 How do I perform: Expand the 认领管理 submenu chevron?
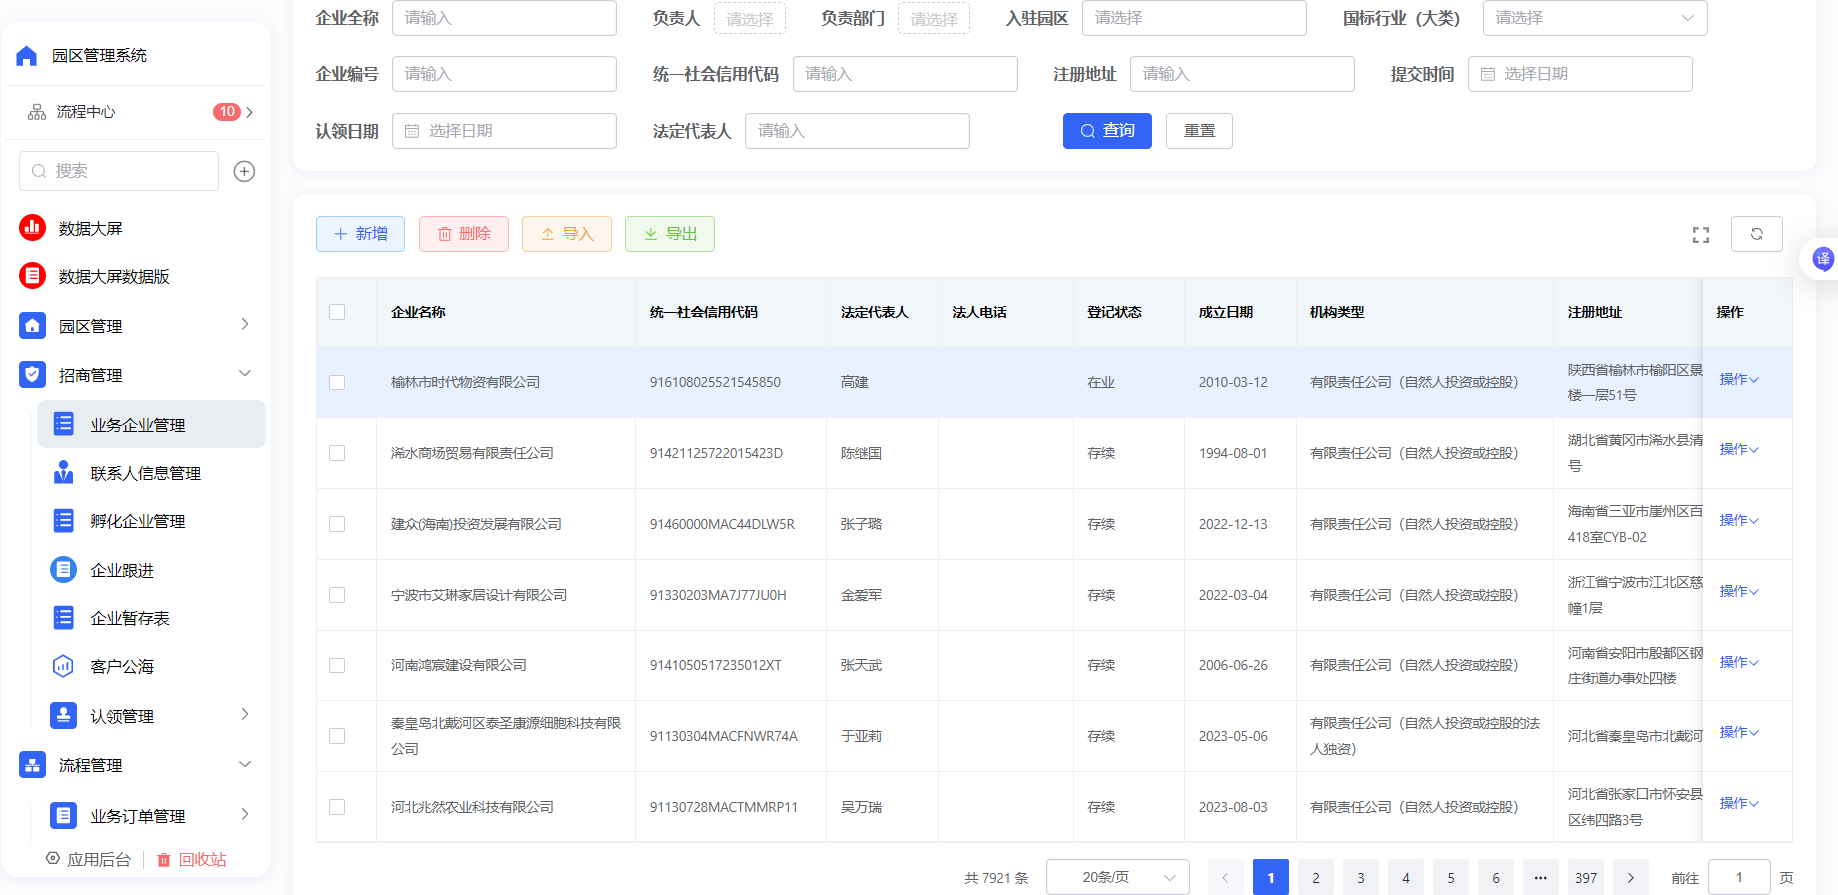(x=245, y=714)
